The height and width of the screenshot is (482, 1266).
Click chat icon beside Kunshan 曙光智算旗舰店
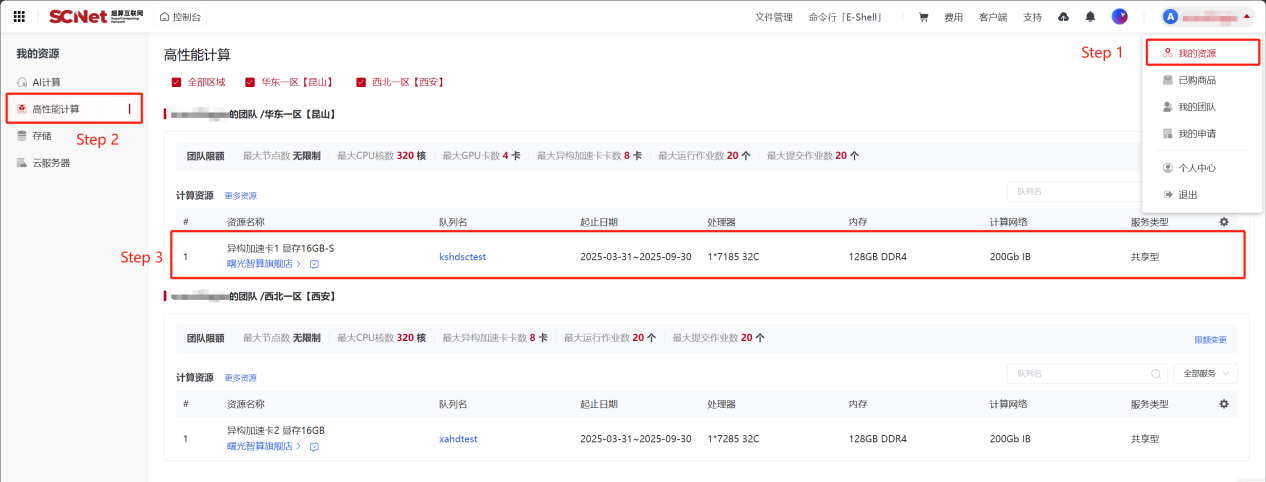pos(314,264)
